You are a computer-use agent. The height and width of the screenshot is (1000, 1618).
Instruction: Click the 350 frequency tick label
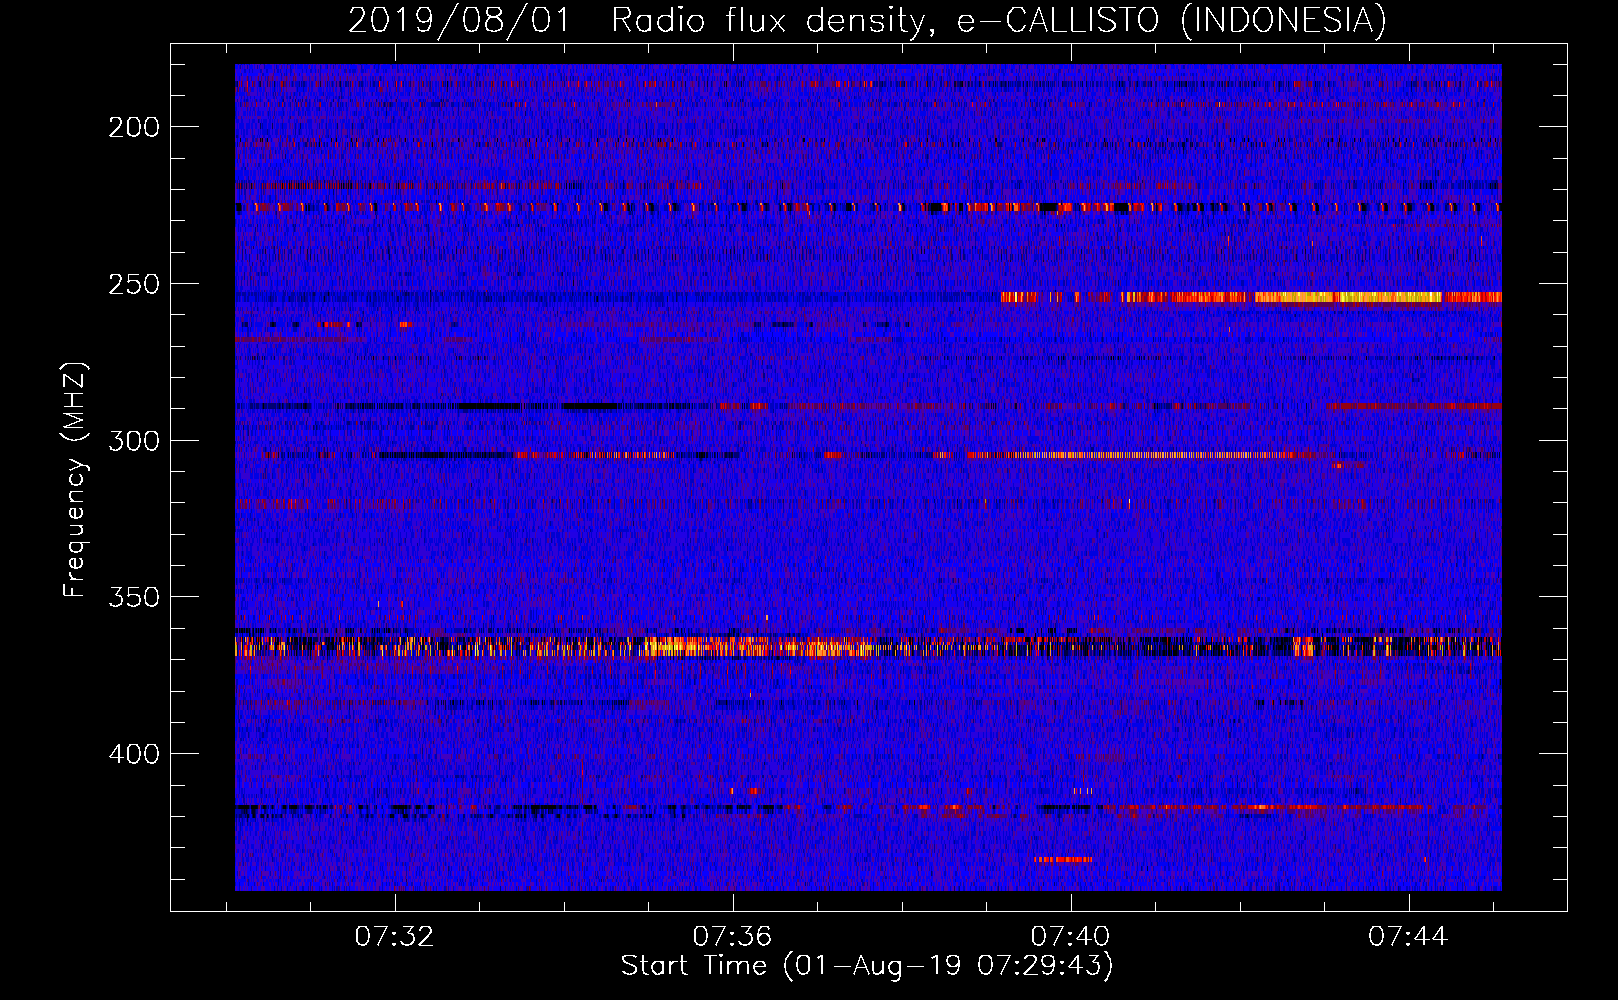[x=134, y=597]
